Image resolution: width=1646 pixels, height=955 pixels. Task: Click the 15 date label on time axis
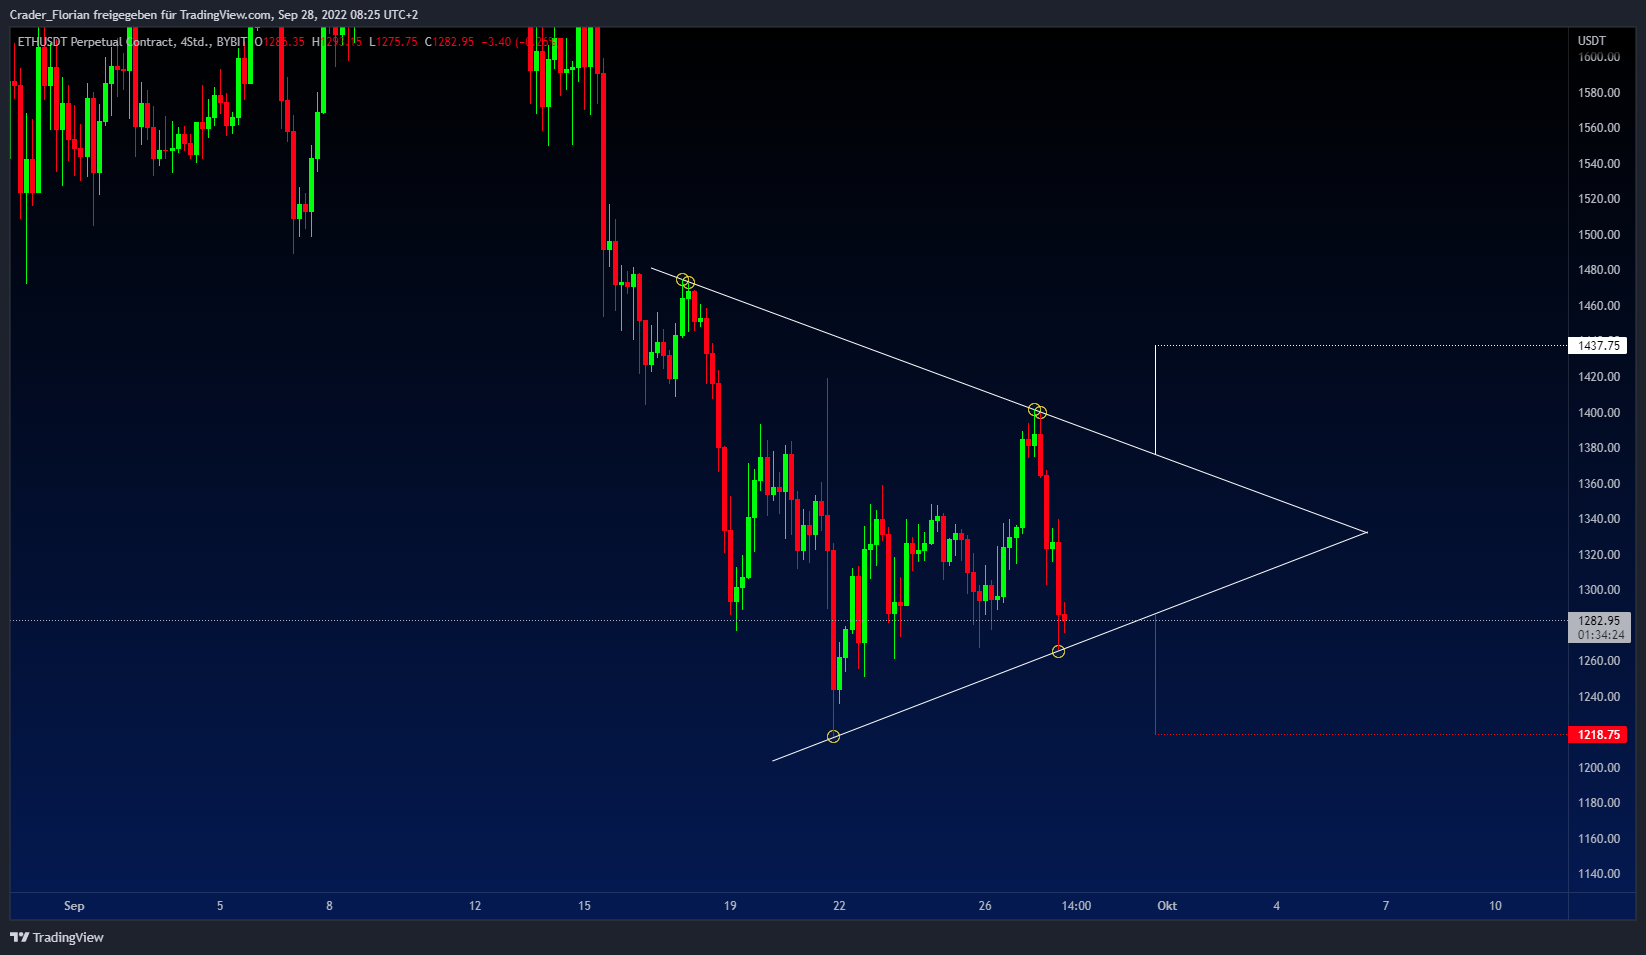[x=584, y=906]
